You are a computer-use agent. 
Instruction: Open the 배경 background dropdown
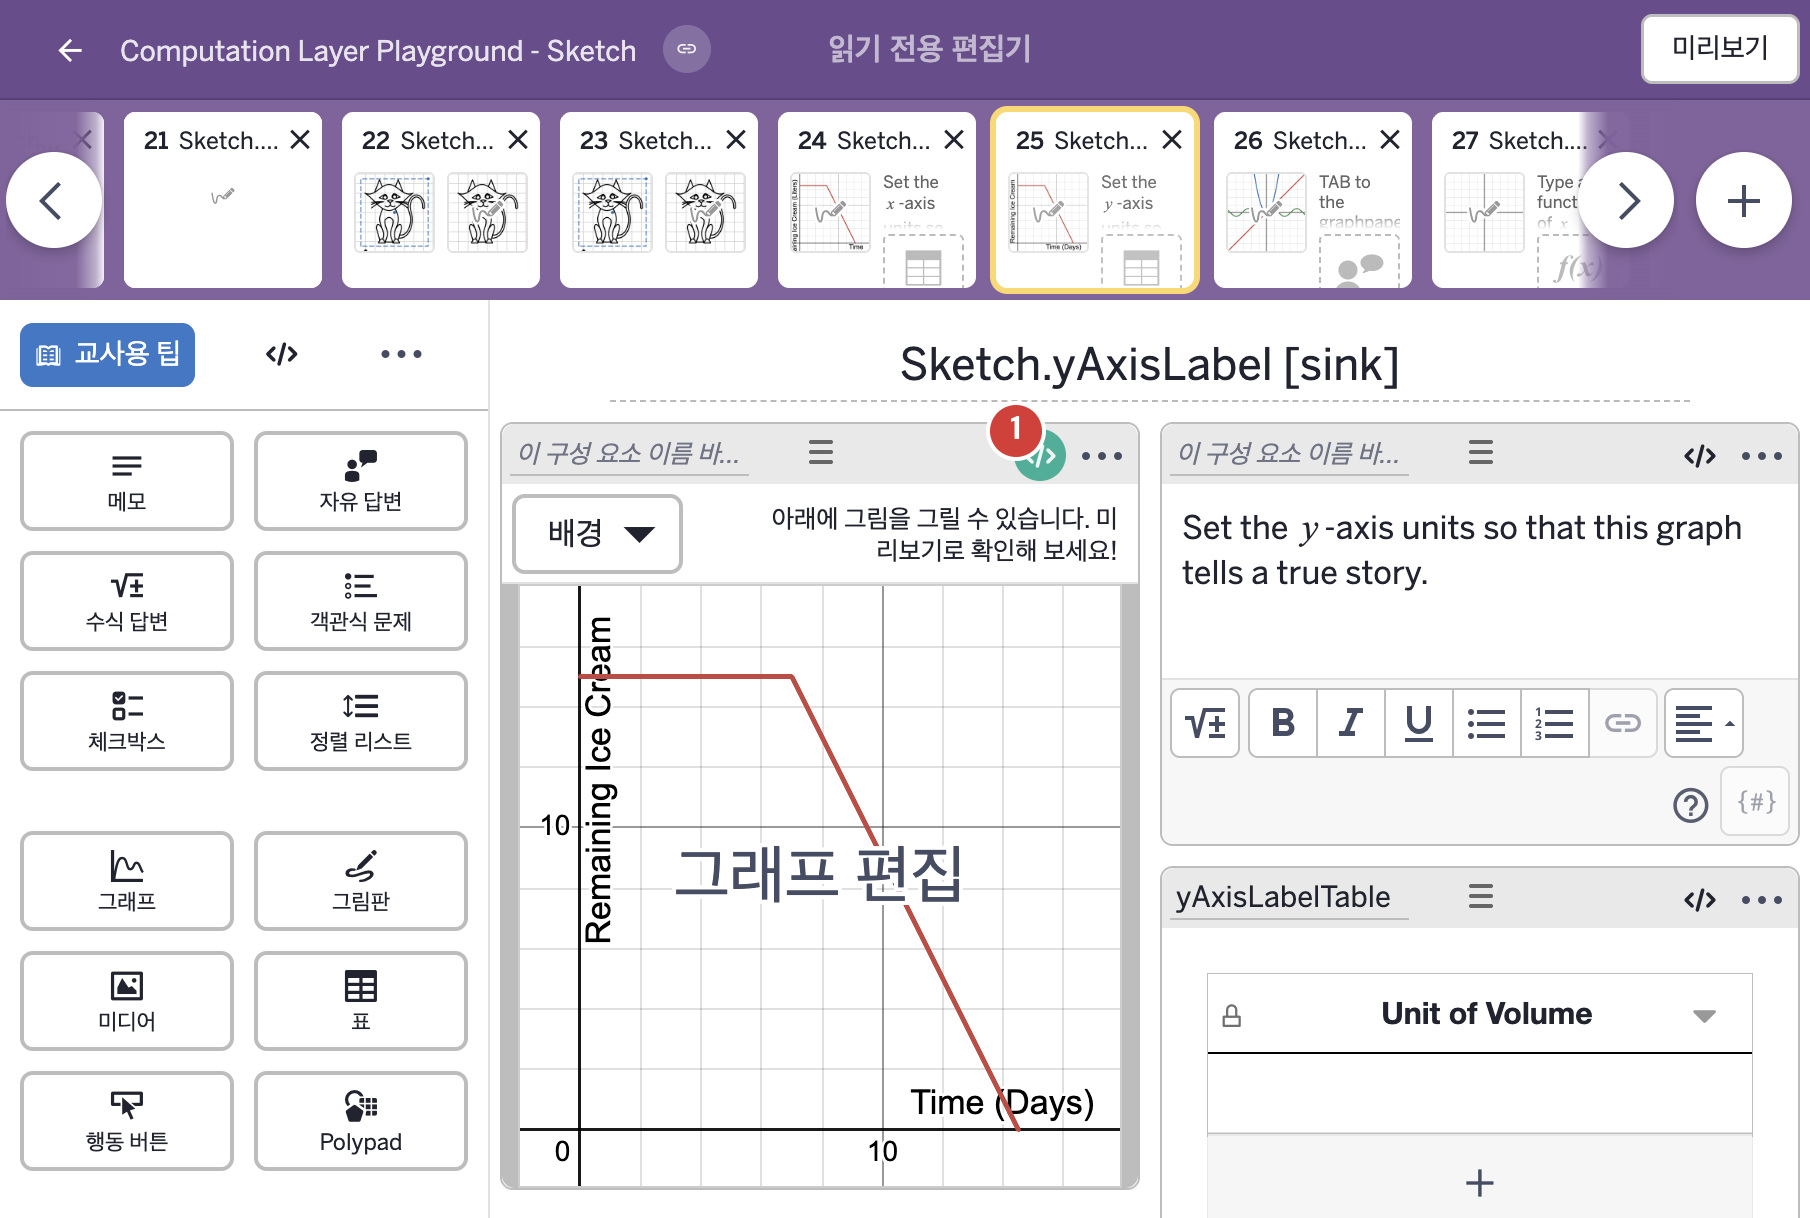tap(598, 534)
